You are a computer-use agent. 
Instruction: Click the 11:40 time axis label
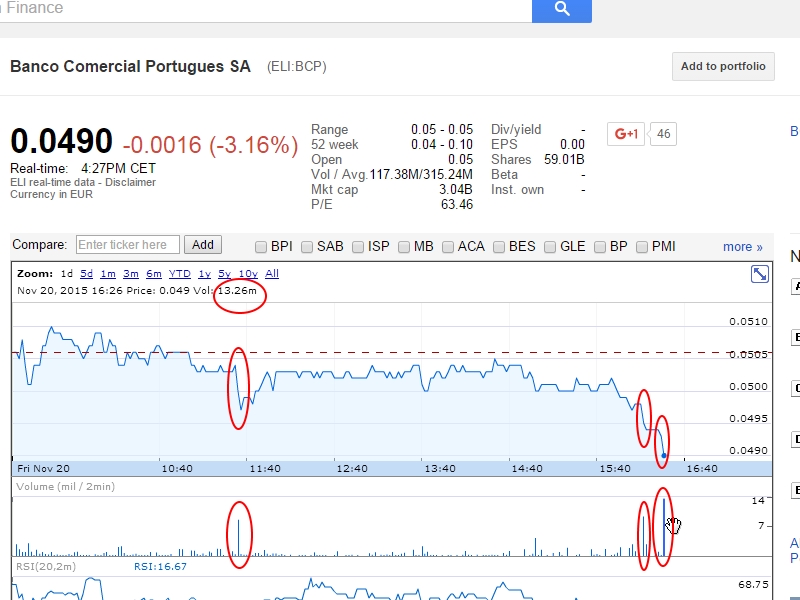[265, 468]
